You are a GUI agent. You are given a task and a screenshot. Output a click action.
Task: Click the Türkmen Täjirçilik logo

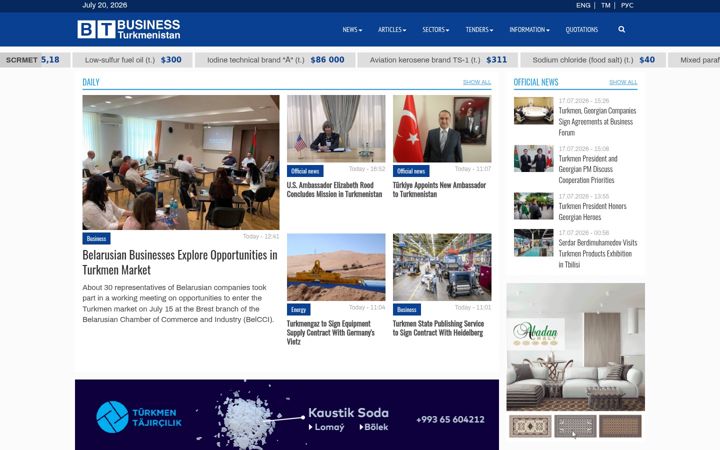[139, 417]
